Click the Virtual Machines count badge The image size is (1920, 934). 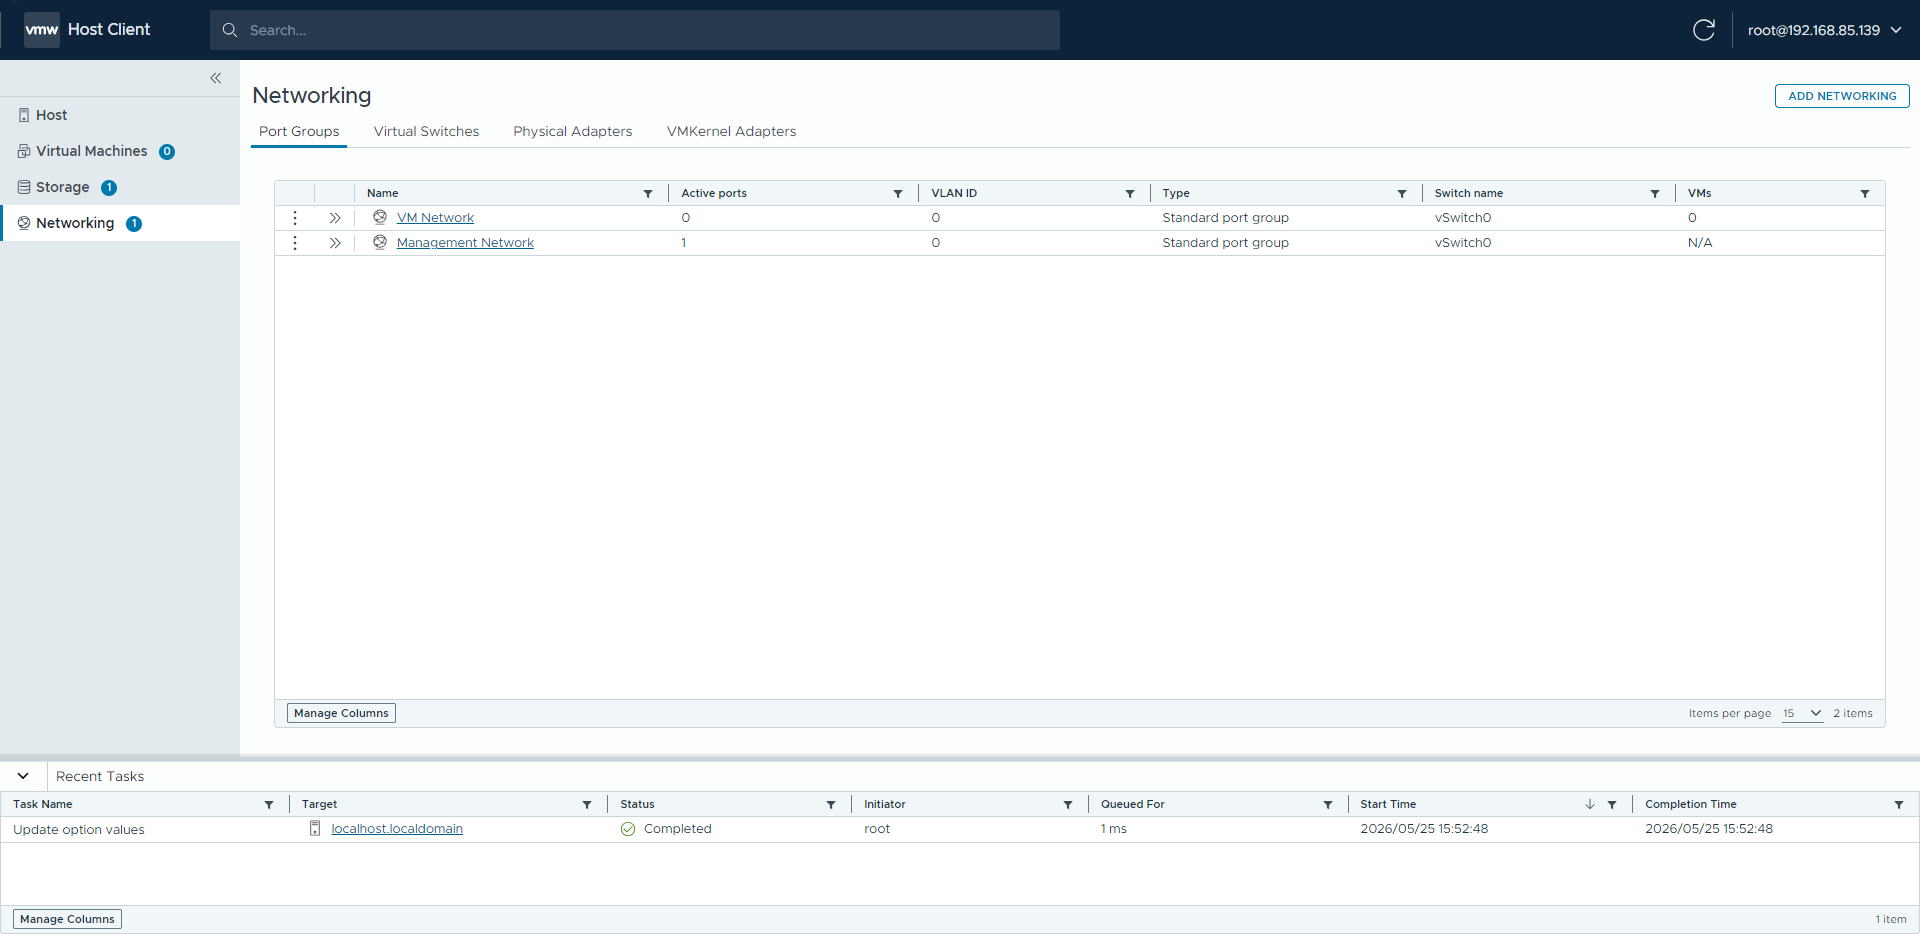[167, 152]
